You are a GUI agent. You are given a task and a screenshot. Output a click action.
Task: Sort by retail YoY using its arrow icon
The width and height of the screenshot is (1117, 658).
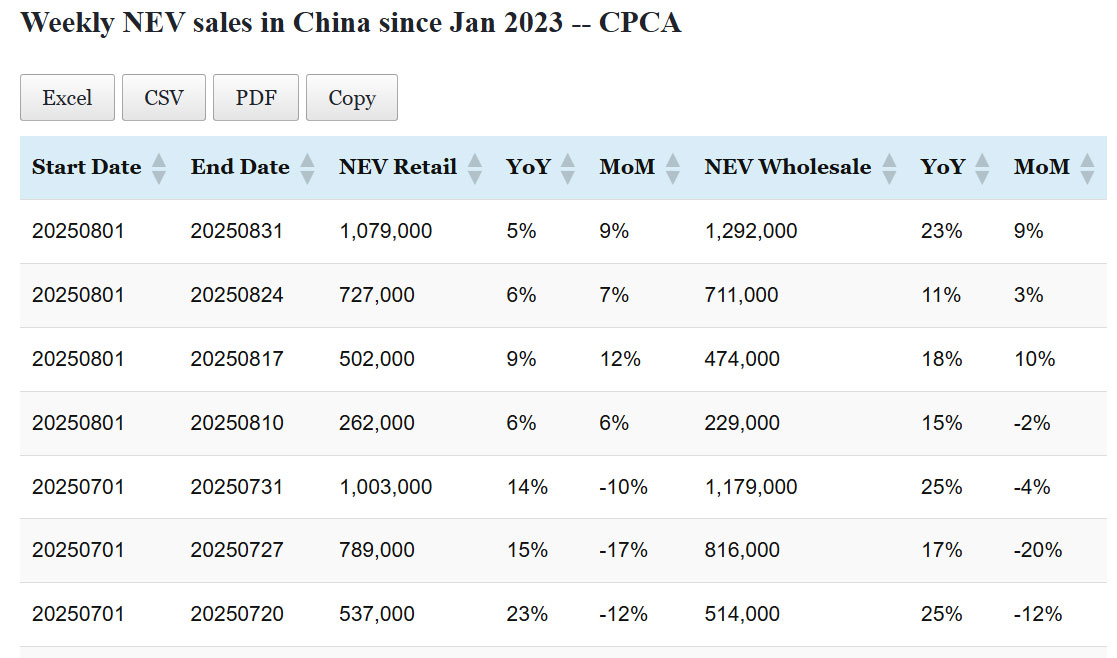(x=568, y=168)
